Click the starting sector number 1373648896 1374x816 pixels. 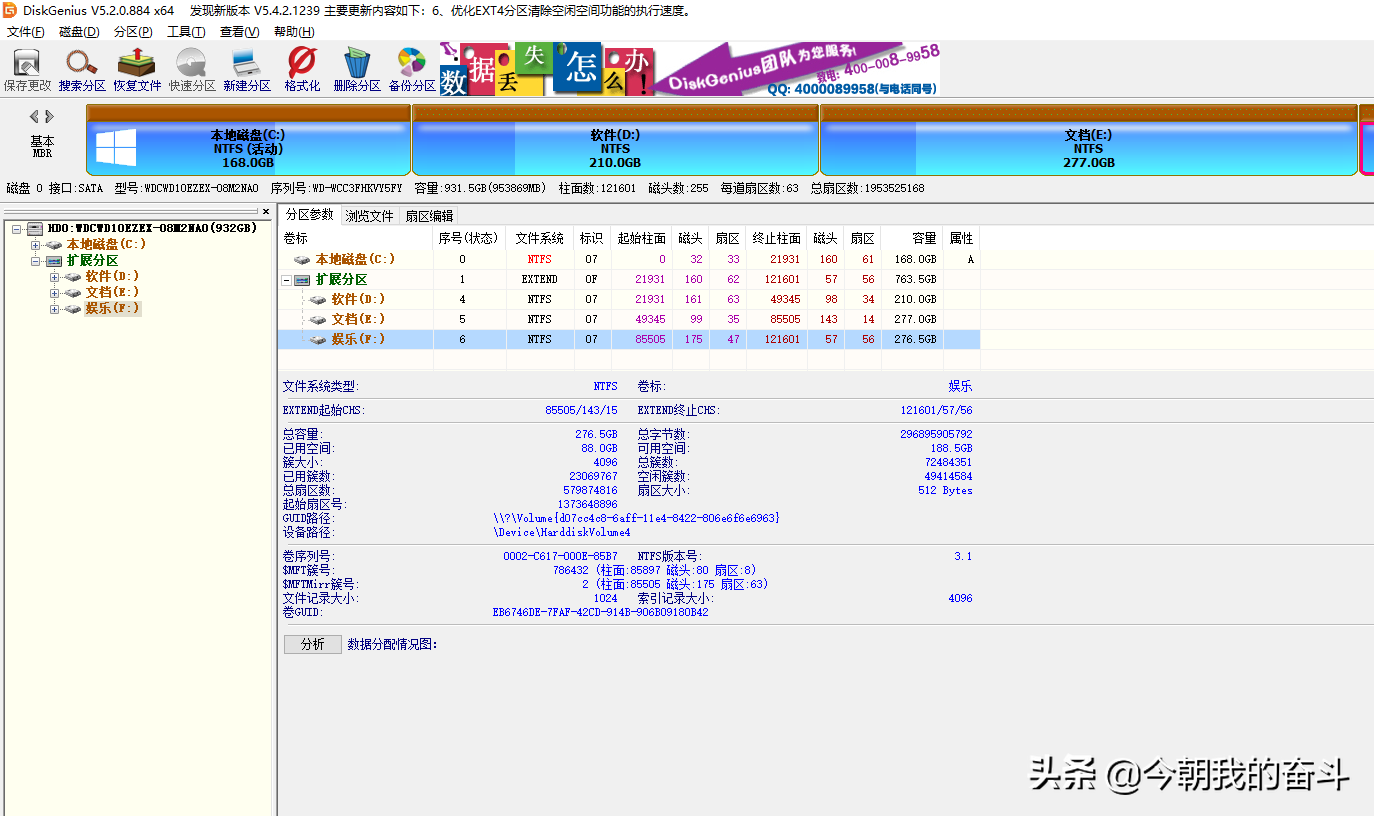[x=587, y=504]
